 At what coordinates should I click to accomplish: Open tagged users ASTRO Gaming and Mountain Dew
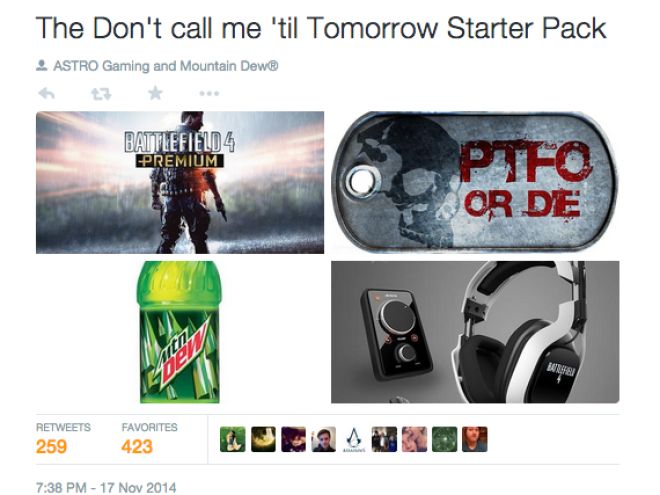[x=165, y=66]
